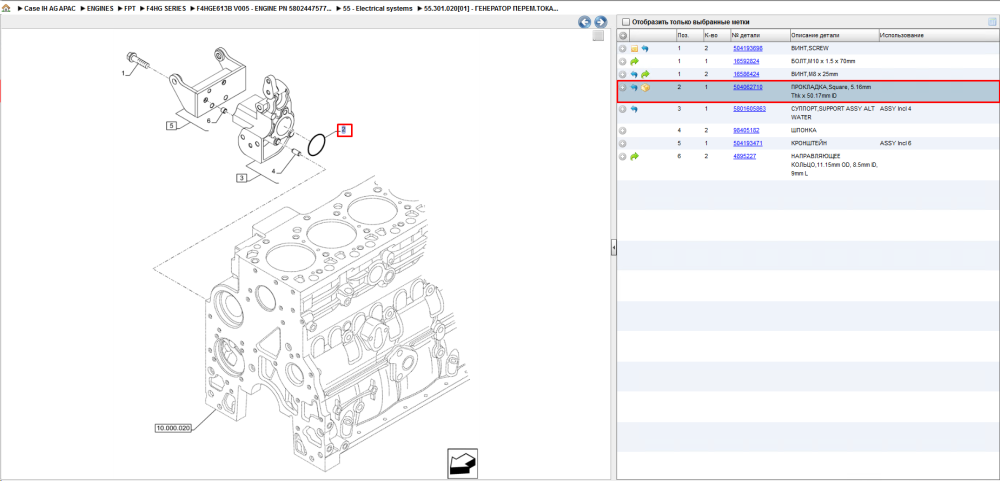Open the F4HG SERIES breadcrumb
The image size is (1000, 481).
click(166, 9)
